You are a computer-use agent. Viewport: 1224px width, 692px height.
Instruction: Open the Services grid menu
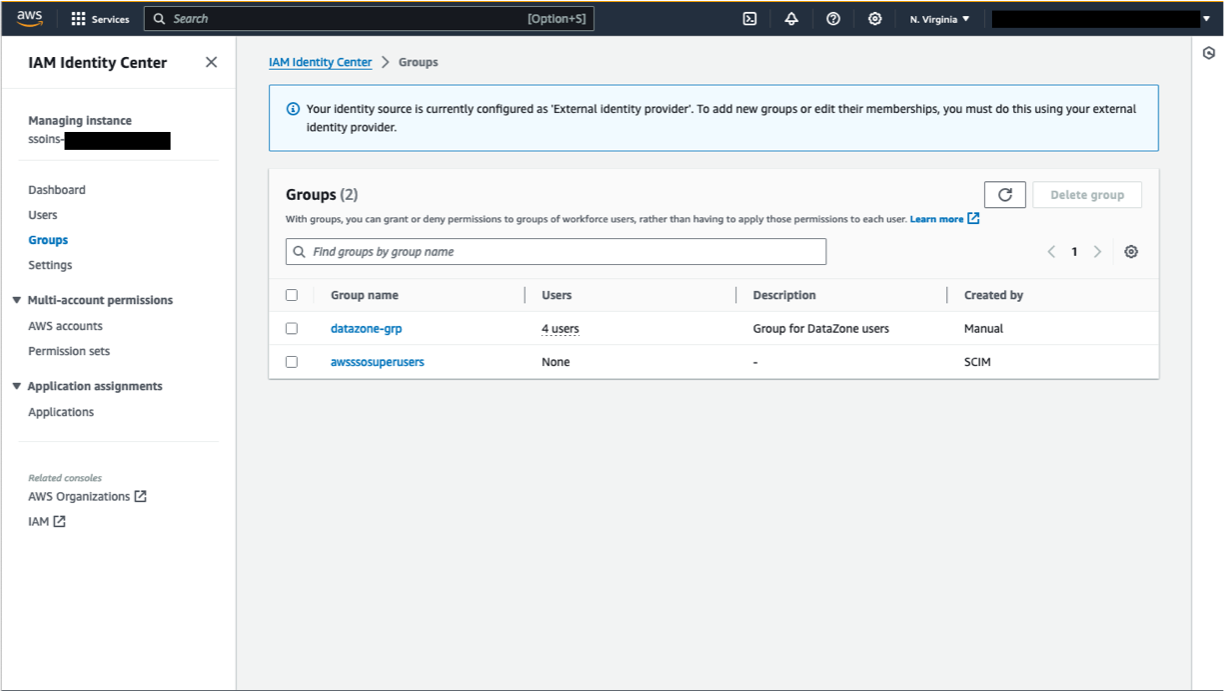[x=100, y=19]
